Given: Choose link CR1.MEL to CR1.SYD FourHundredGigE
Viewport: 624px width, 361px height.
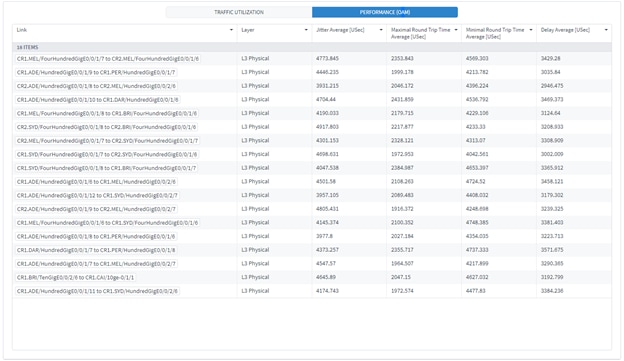Looking at the screenshot, I should pos(107,223).
